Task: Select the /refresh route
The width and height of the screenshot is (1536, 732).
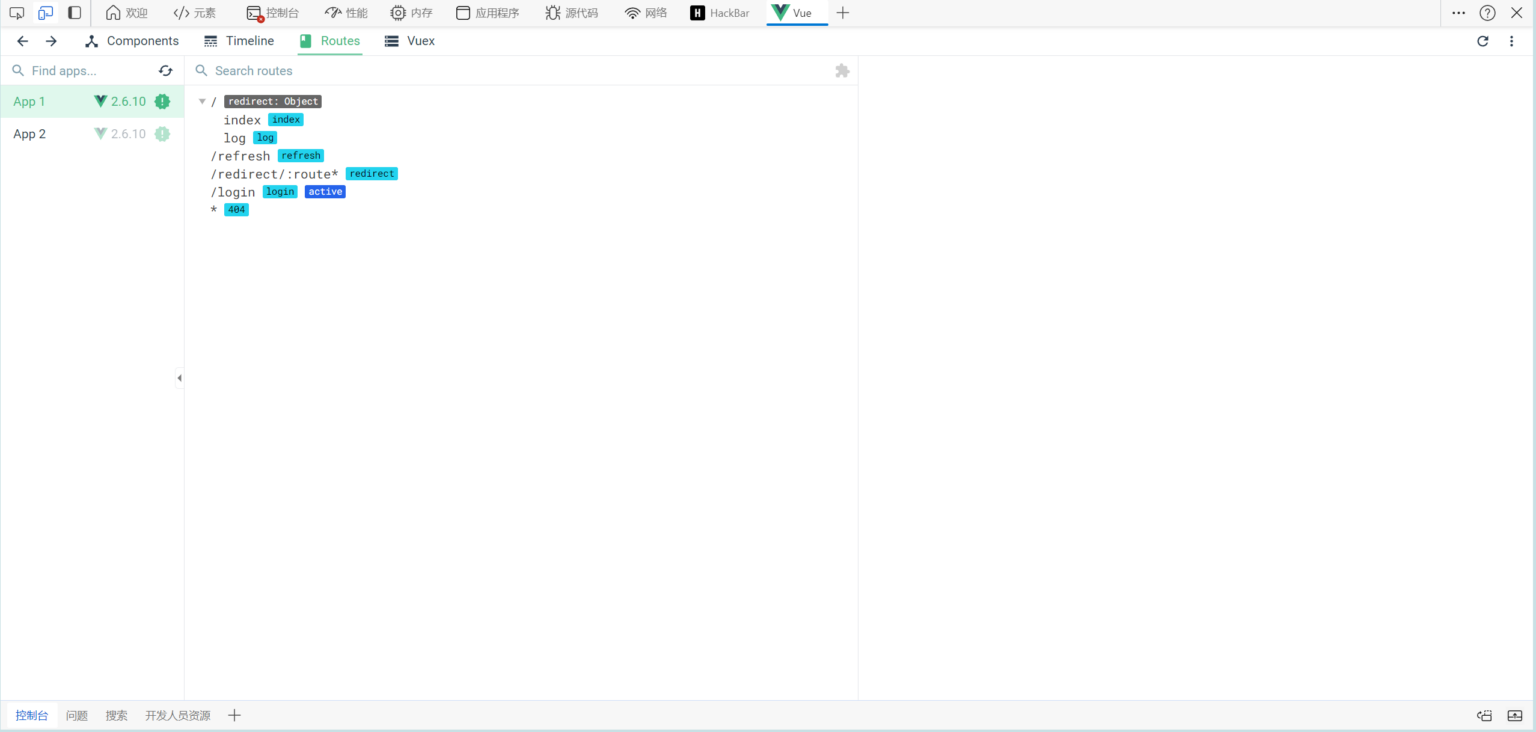Action: 240,156
